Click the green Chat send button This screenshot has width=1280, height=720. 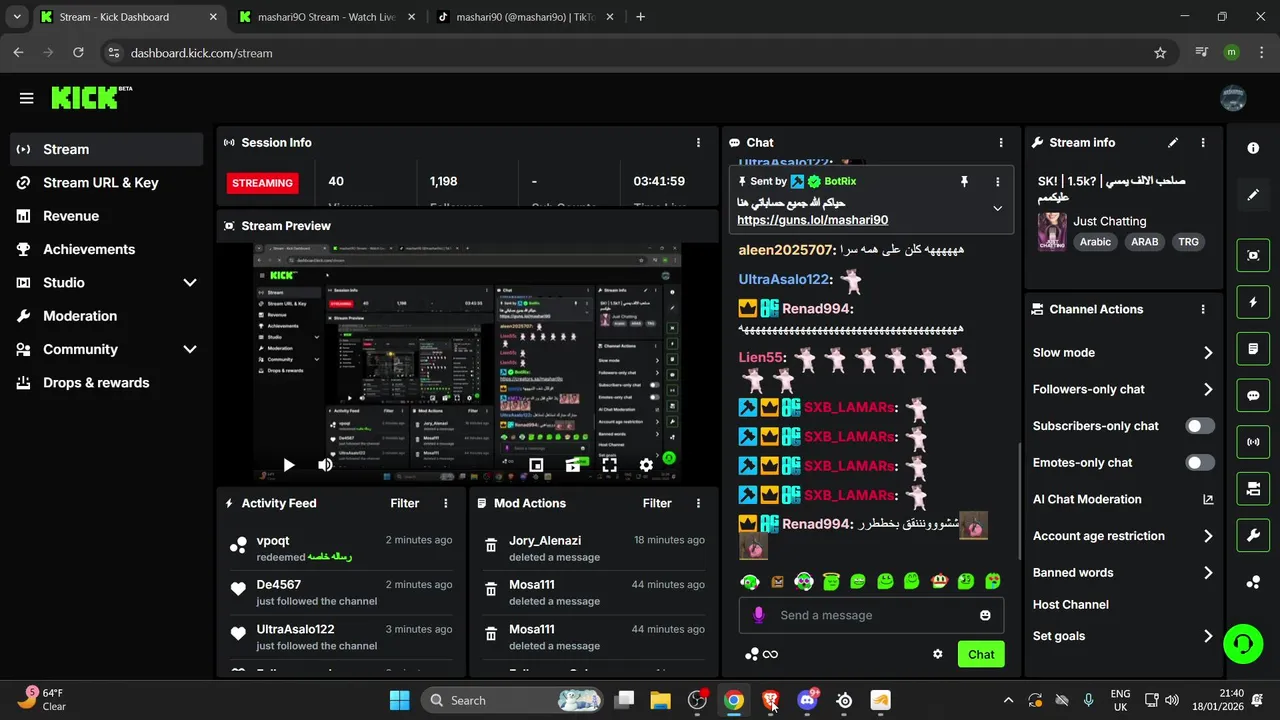pos(981,654)
